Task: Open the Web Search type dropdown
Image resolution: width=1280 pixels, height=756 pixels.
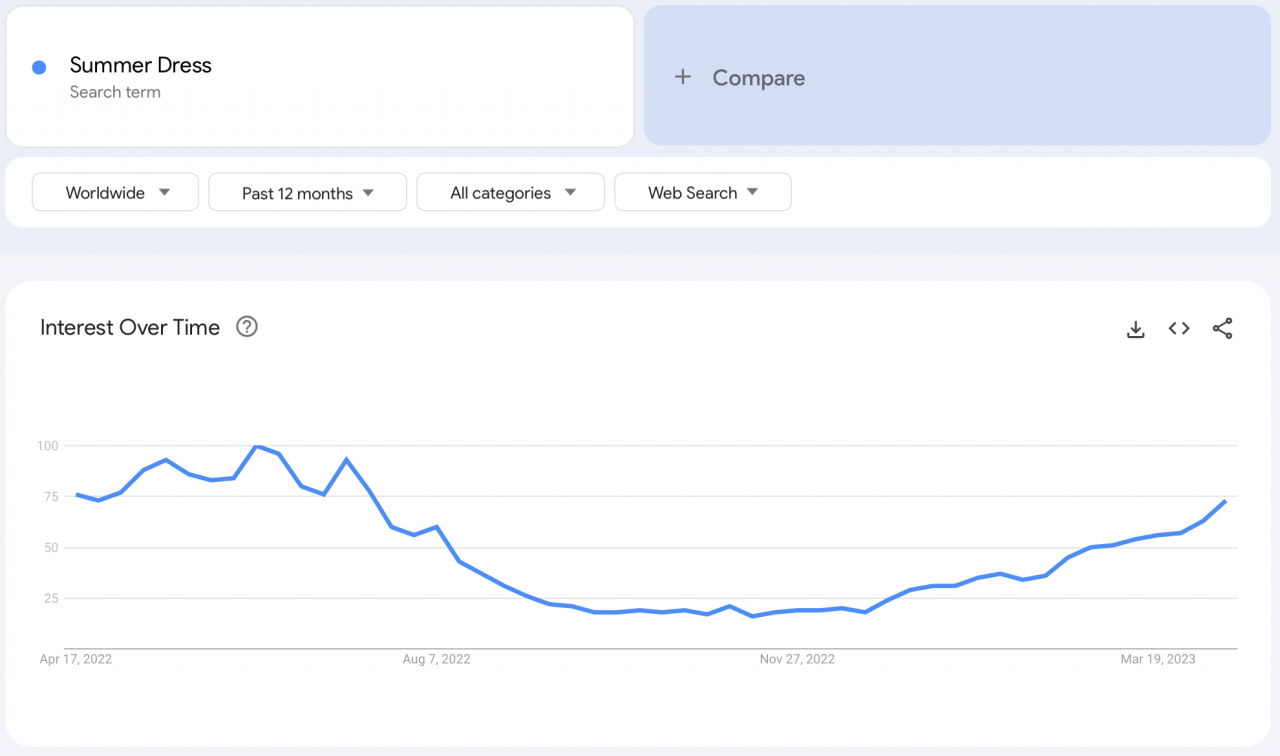Action: coord(702,193)
